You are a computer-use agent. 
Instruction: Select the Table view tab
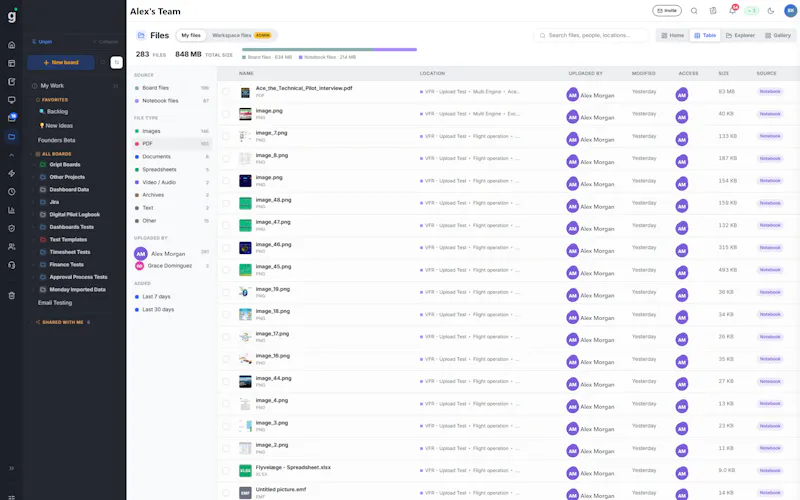pos(705,35)
